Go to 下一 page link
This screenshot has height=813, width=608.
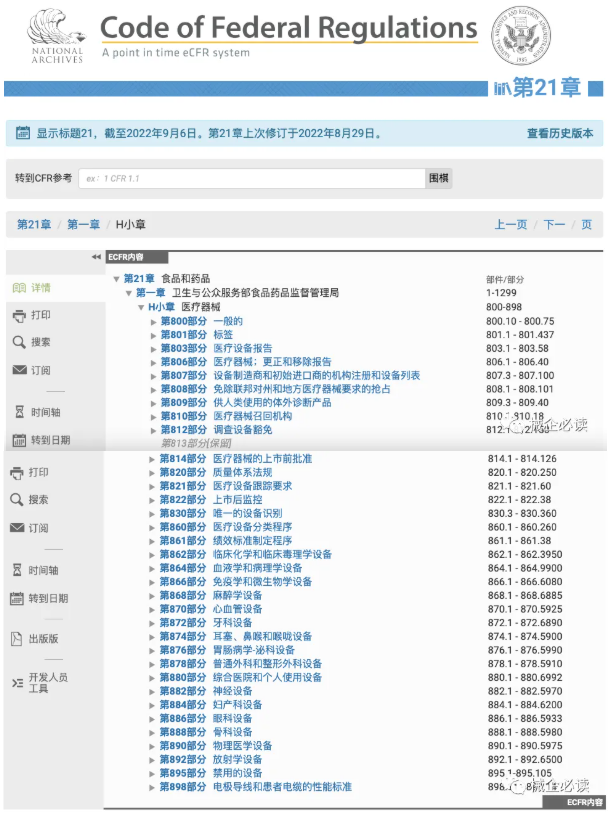tap(554, 225)
